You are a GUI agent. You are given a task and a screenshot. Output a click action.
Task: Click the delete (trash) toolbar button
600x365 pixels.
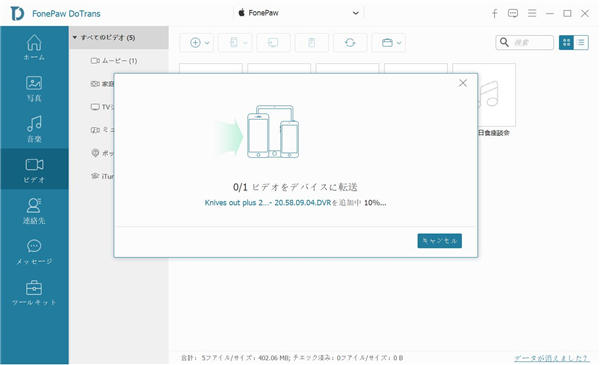point(311,42)
